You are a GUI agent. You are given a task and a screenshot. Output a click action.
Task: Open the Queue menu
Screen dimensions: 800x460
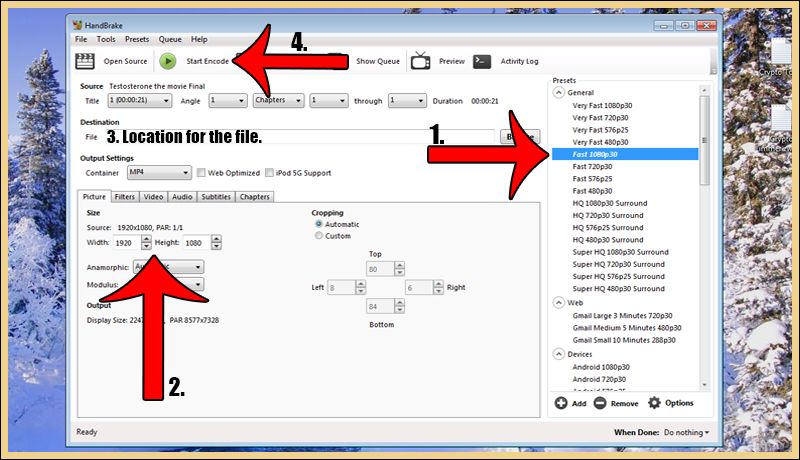coord(170,39)
